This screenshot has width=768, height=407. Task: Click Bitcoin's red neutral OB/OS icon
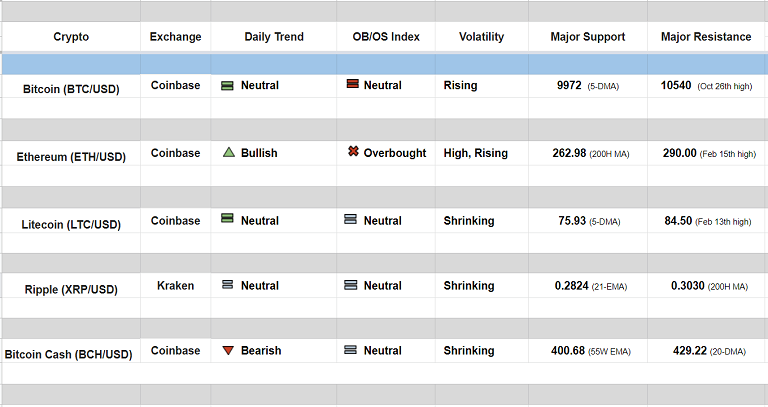pyautogui.click(x=352, y=85)
